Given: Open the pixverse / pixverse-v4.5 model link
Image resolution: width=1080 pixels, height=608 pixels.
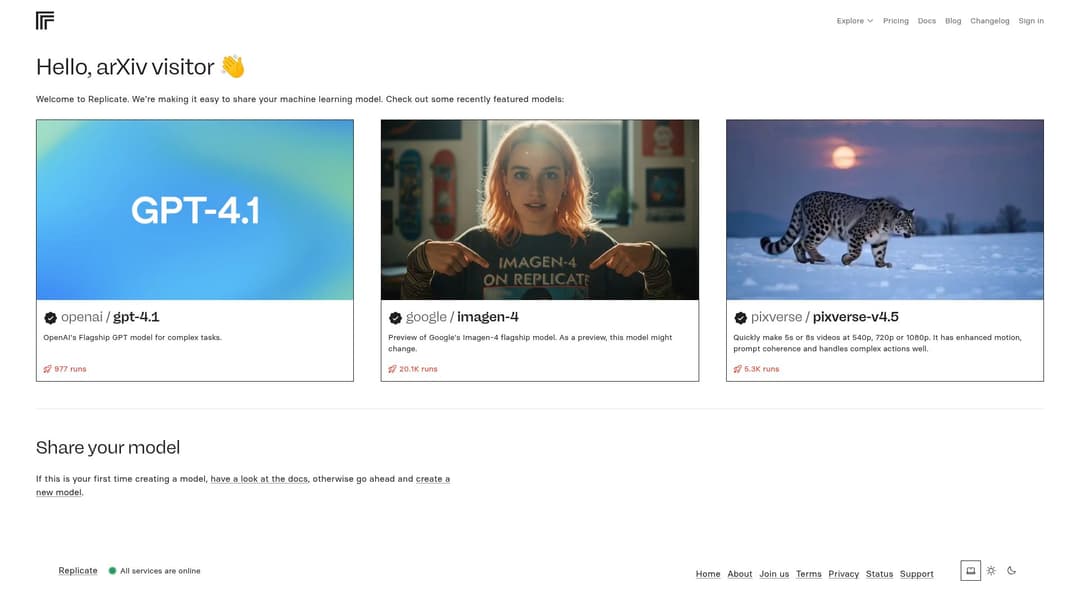Looking at the screenshot, I should point(824,317).
